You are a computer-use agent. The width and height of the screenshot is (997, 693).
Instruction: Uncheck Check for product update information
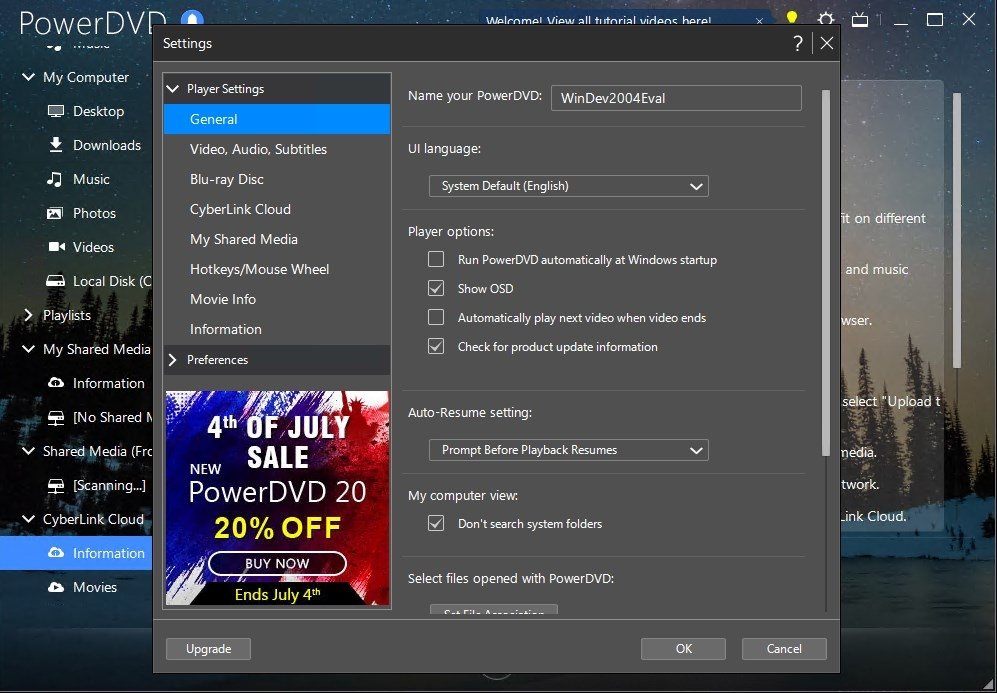[x=436, y=346]
